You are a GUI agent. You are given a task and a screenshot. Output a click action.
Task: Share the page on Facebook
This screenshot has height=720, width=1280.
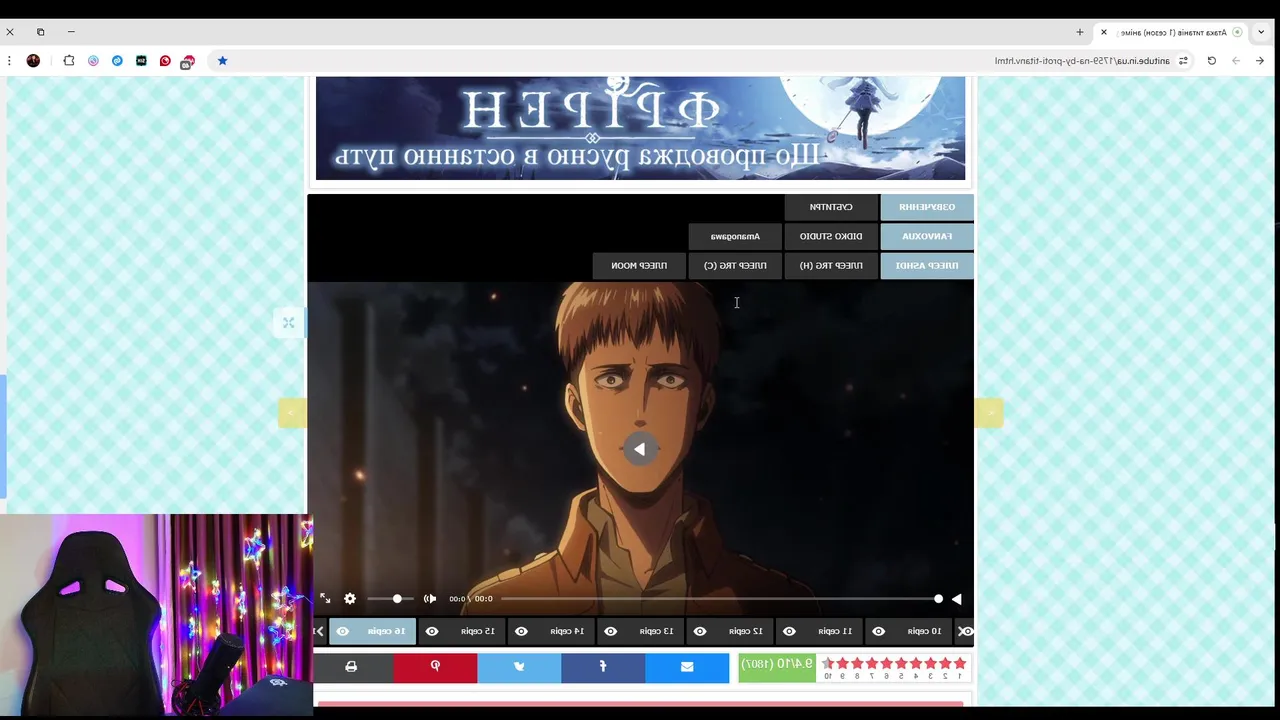[x=603, y=667]
